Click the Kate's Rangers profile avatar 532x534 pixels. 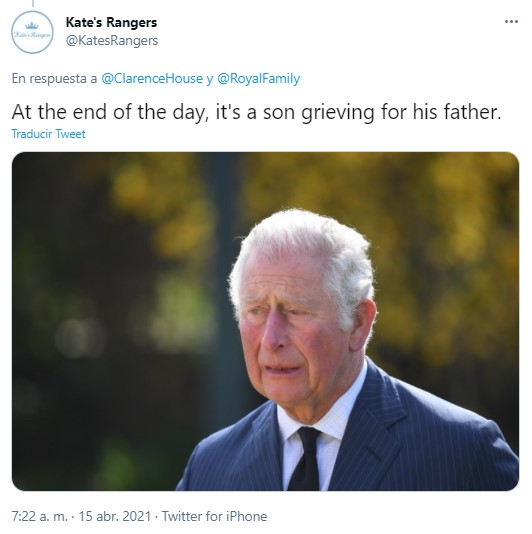pyautogui.click(x=32, y=32)
